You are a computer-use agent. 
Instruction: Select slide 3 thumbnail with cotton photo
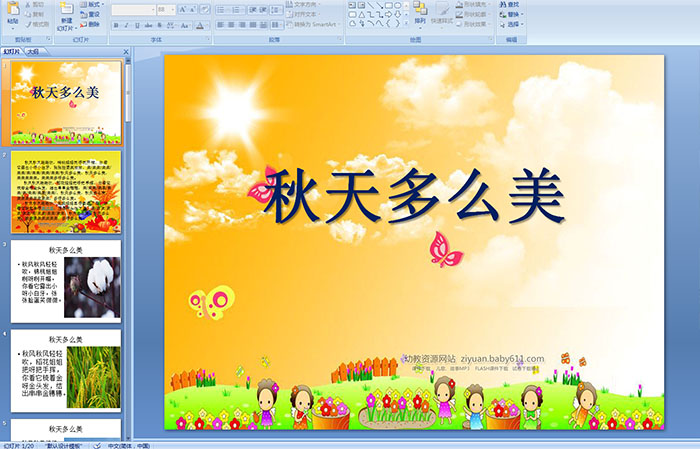tap(66, 281)
